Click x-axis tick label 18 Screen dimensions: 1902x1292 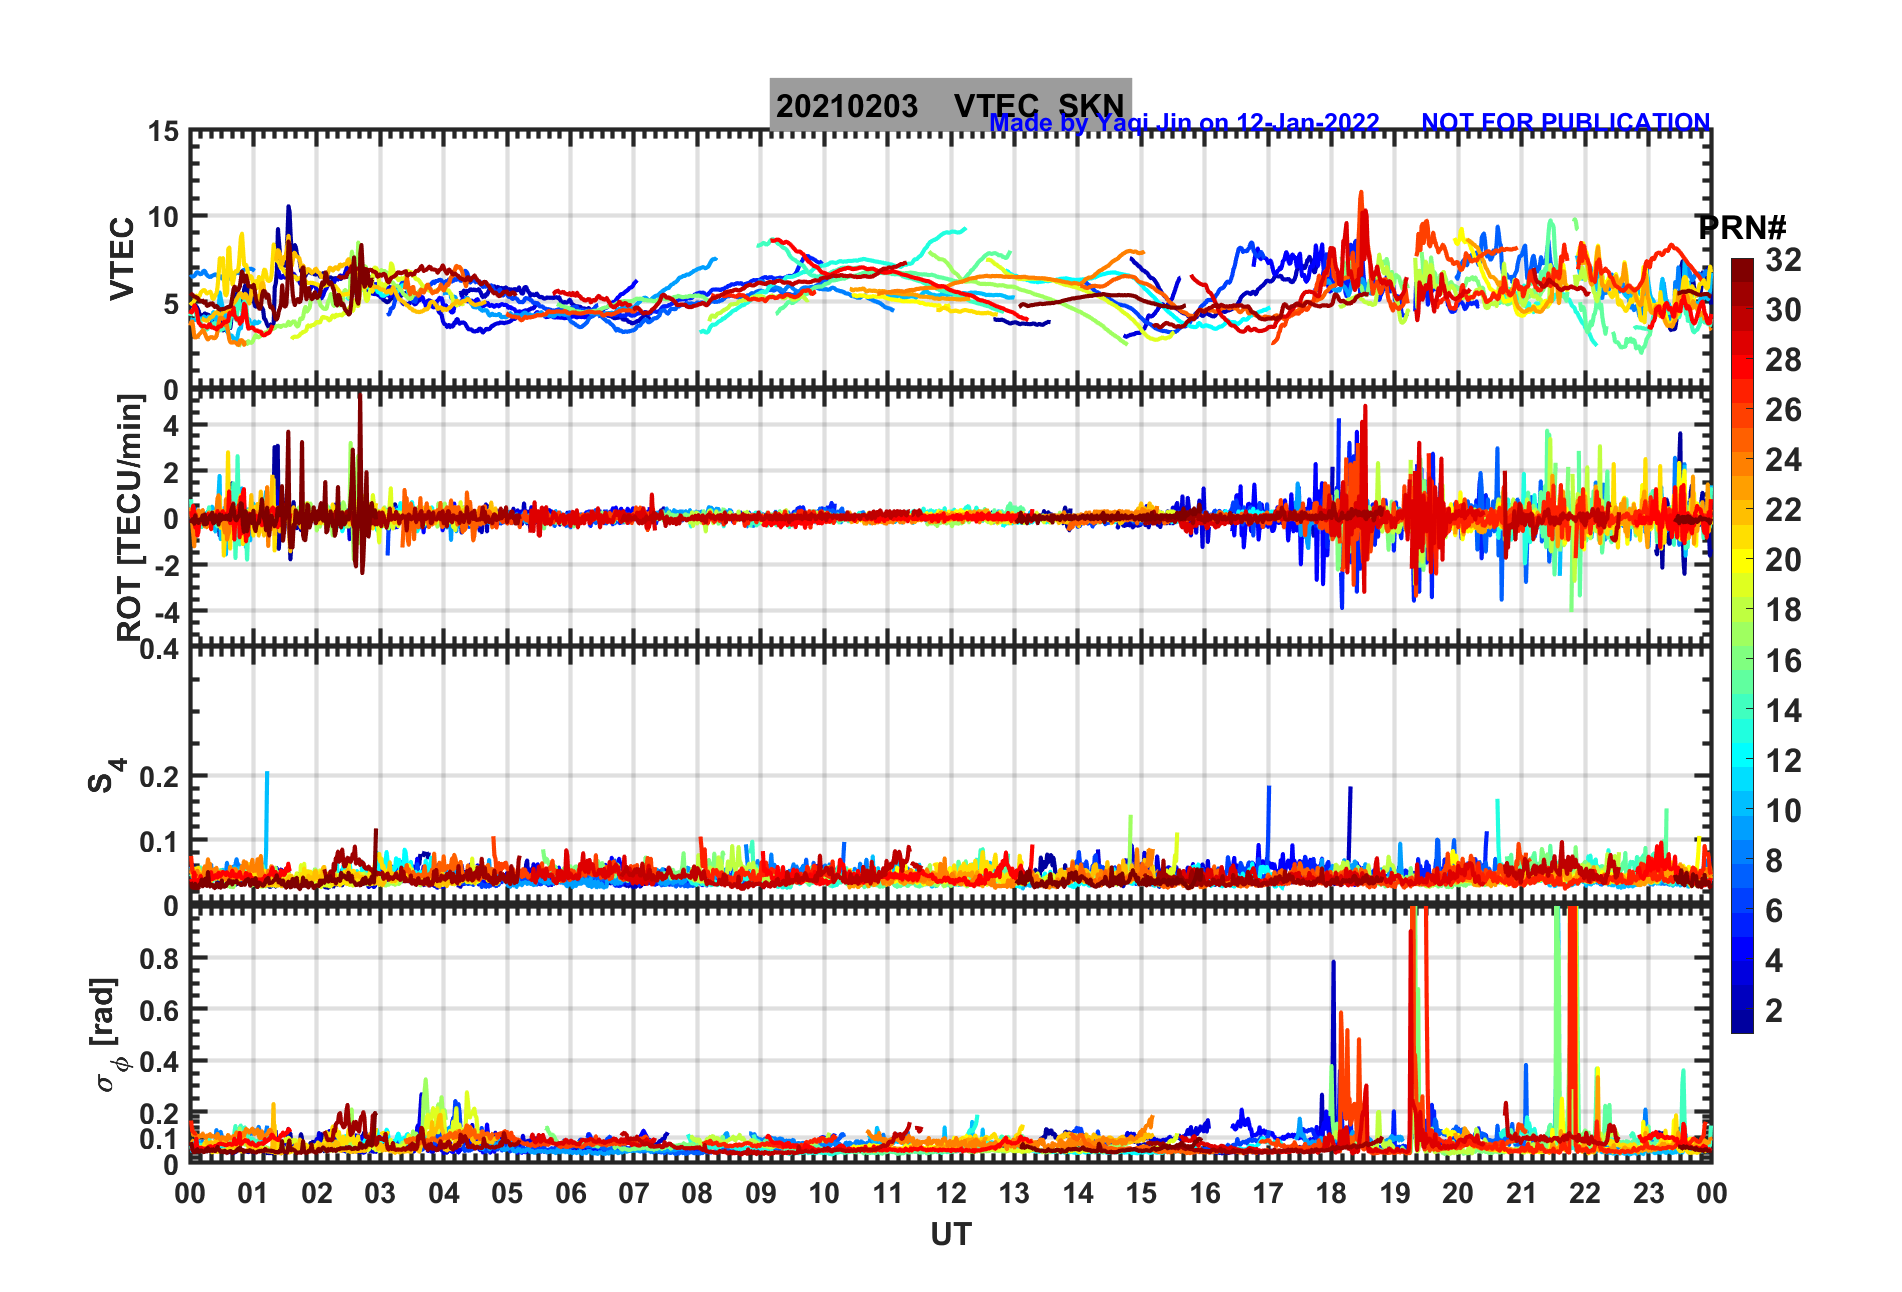tap(1331, 1193)
